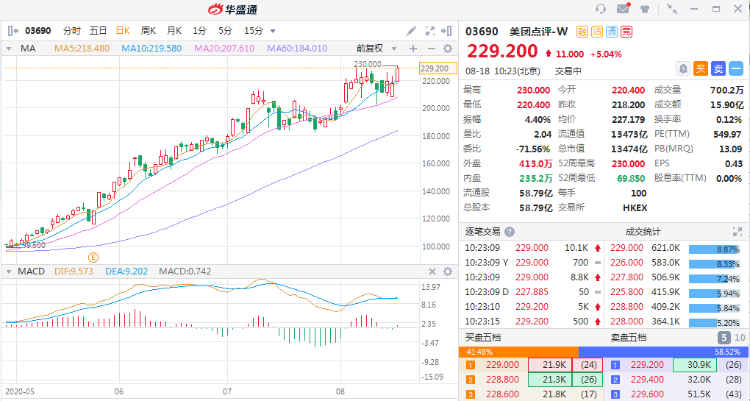
Task: Click ask price 229.200 in level 1
Action: [x=647, y=365]
